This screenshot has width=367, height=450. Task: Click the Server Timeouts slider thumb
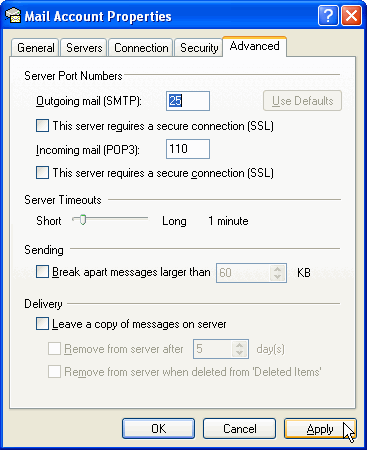(82, 220)
